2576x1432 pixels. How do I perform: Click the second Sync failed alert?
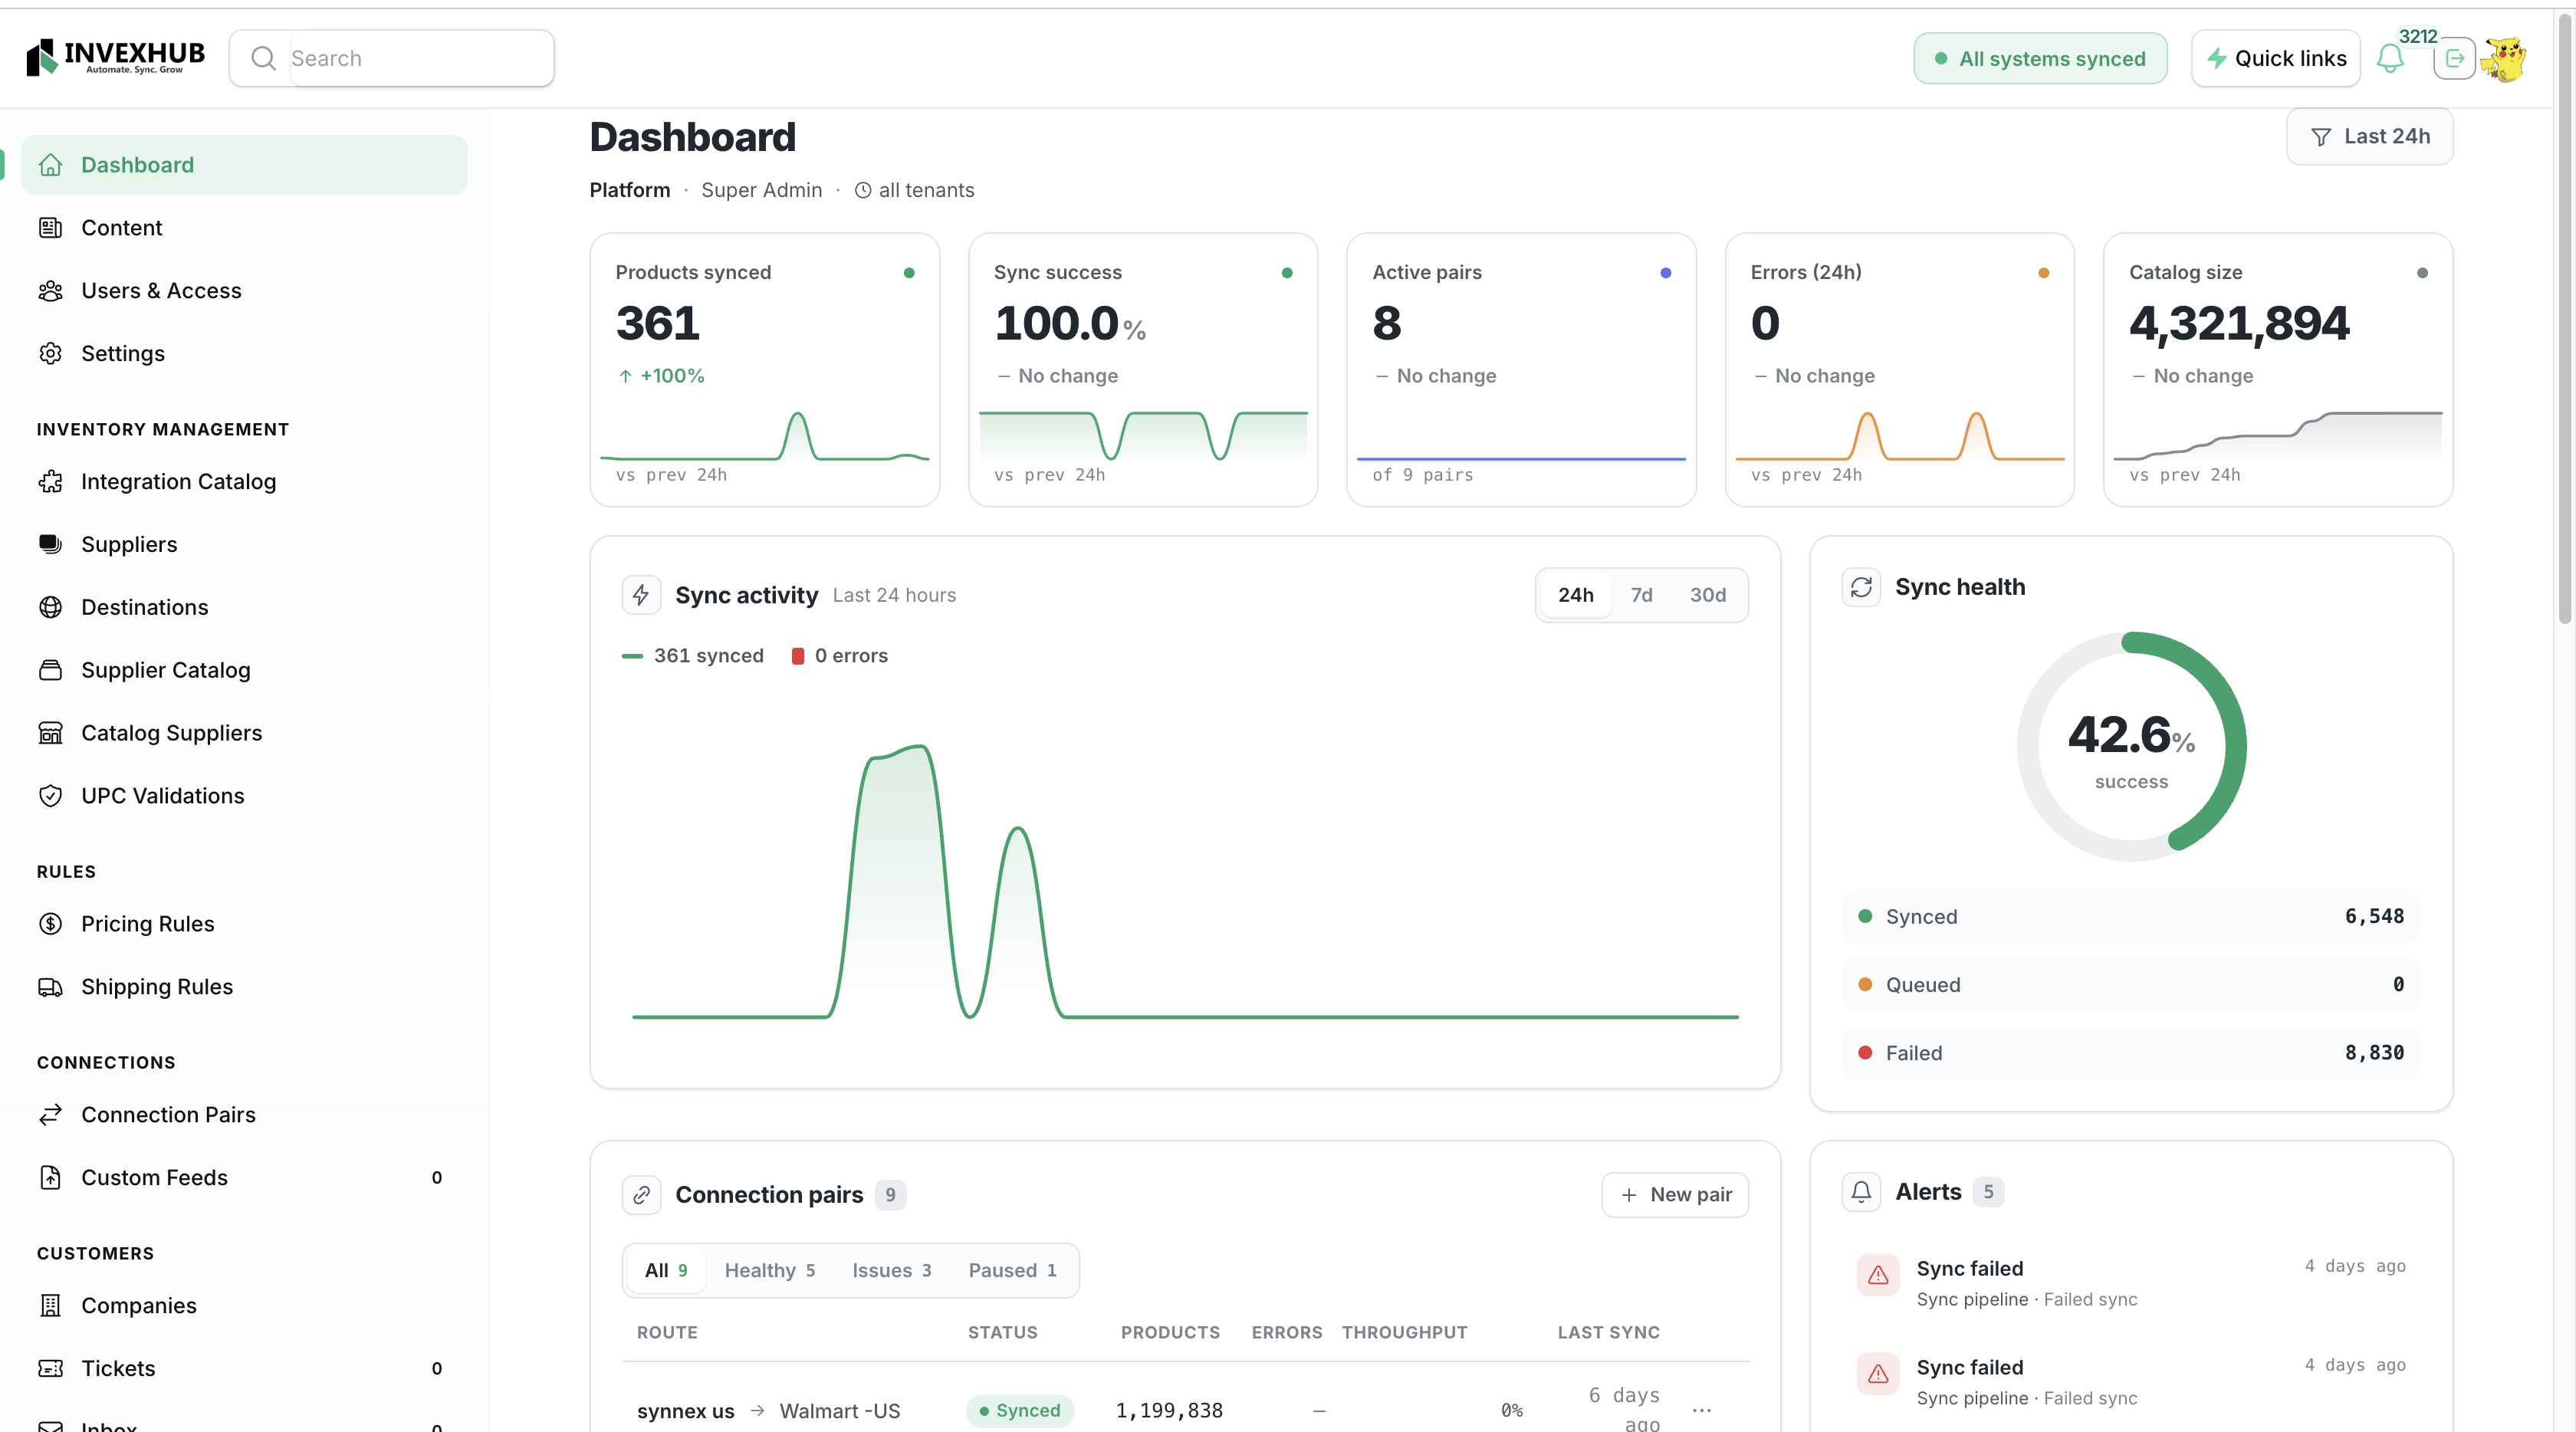[2131, 1383]
